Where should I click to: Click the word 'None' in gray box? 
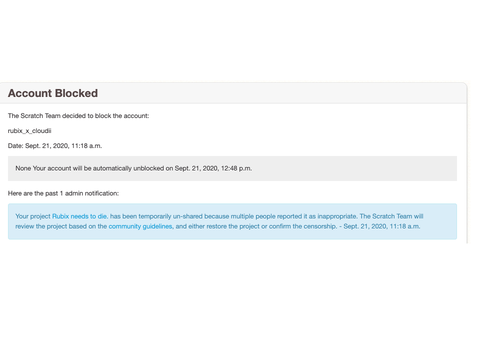23,168
